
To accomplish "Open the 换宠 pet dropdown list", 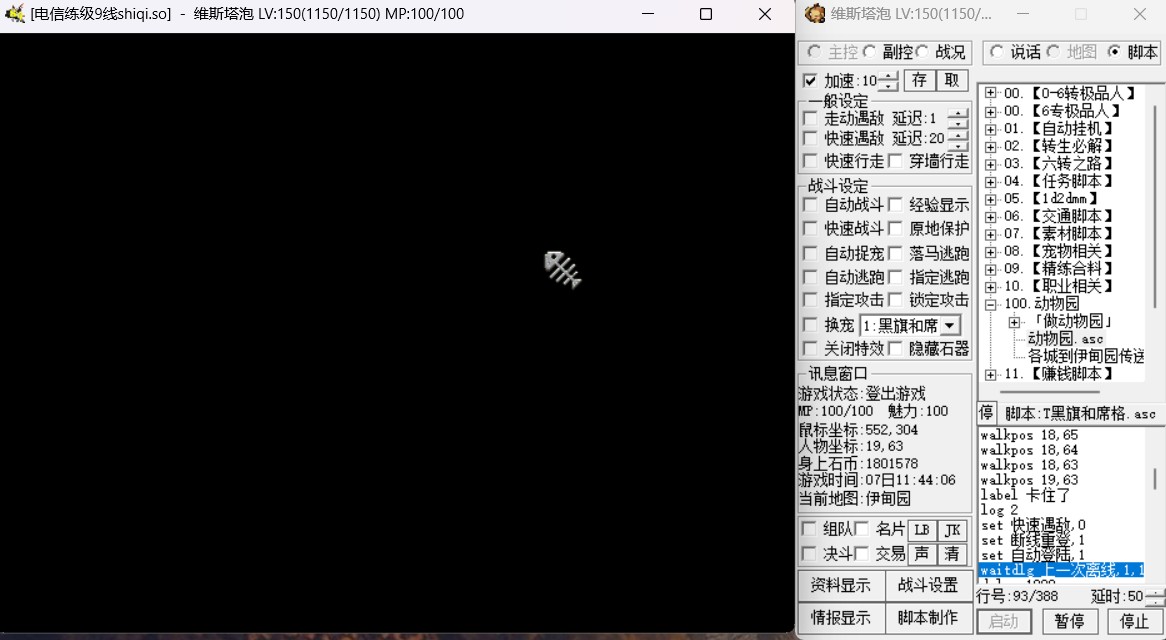I will tap(949, 325).
